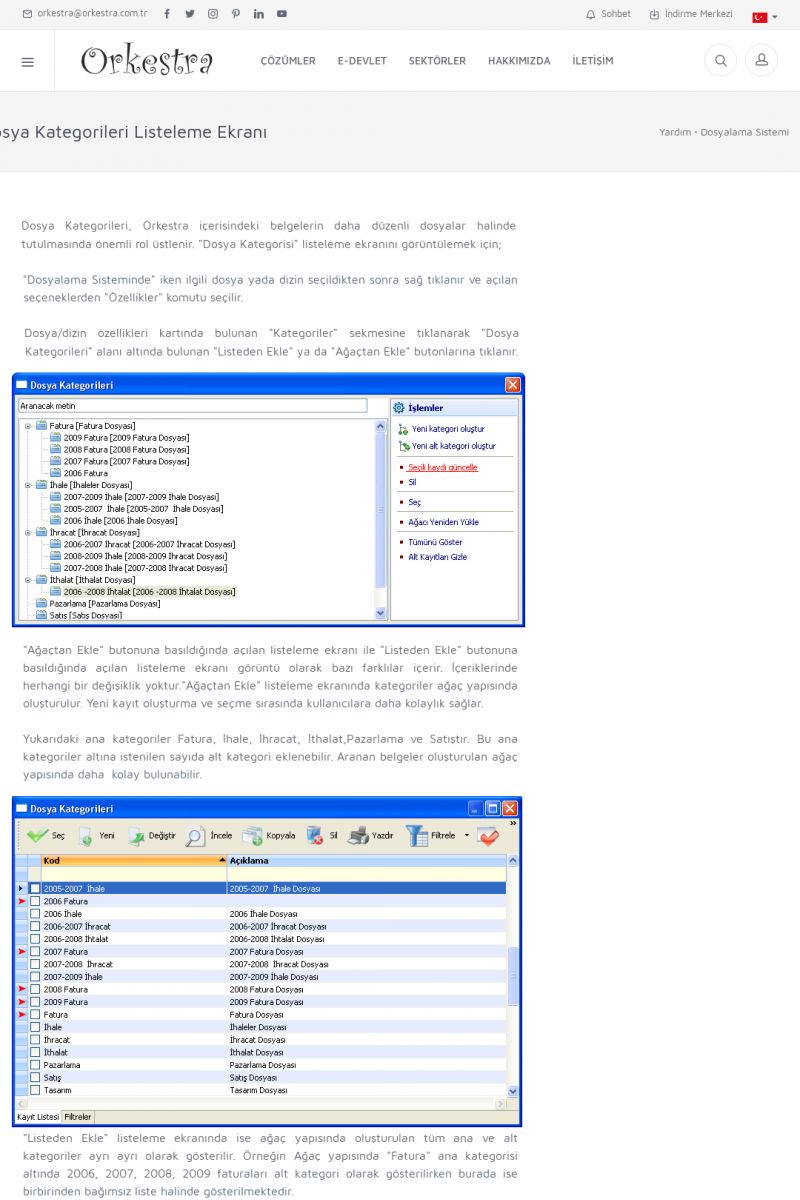Screen dimensions: 800x1200
Task: Open the YouTube icon link
Action: coord(282,14)
